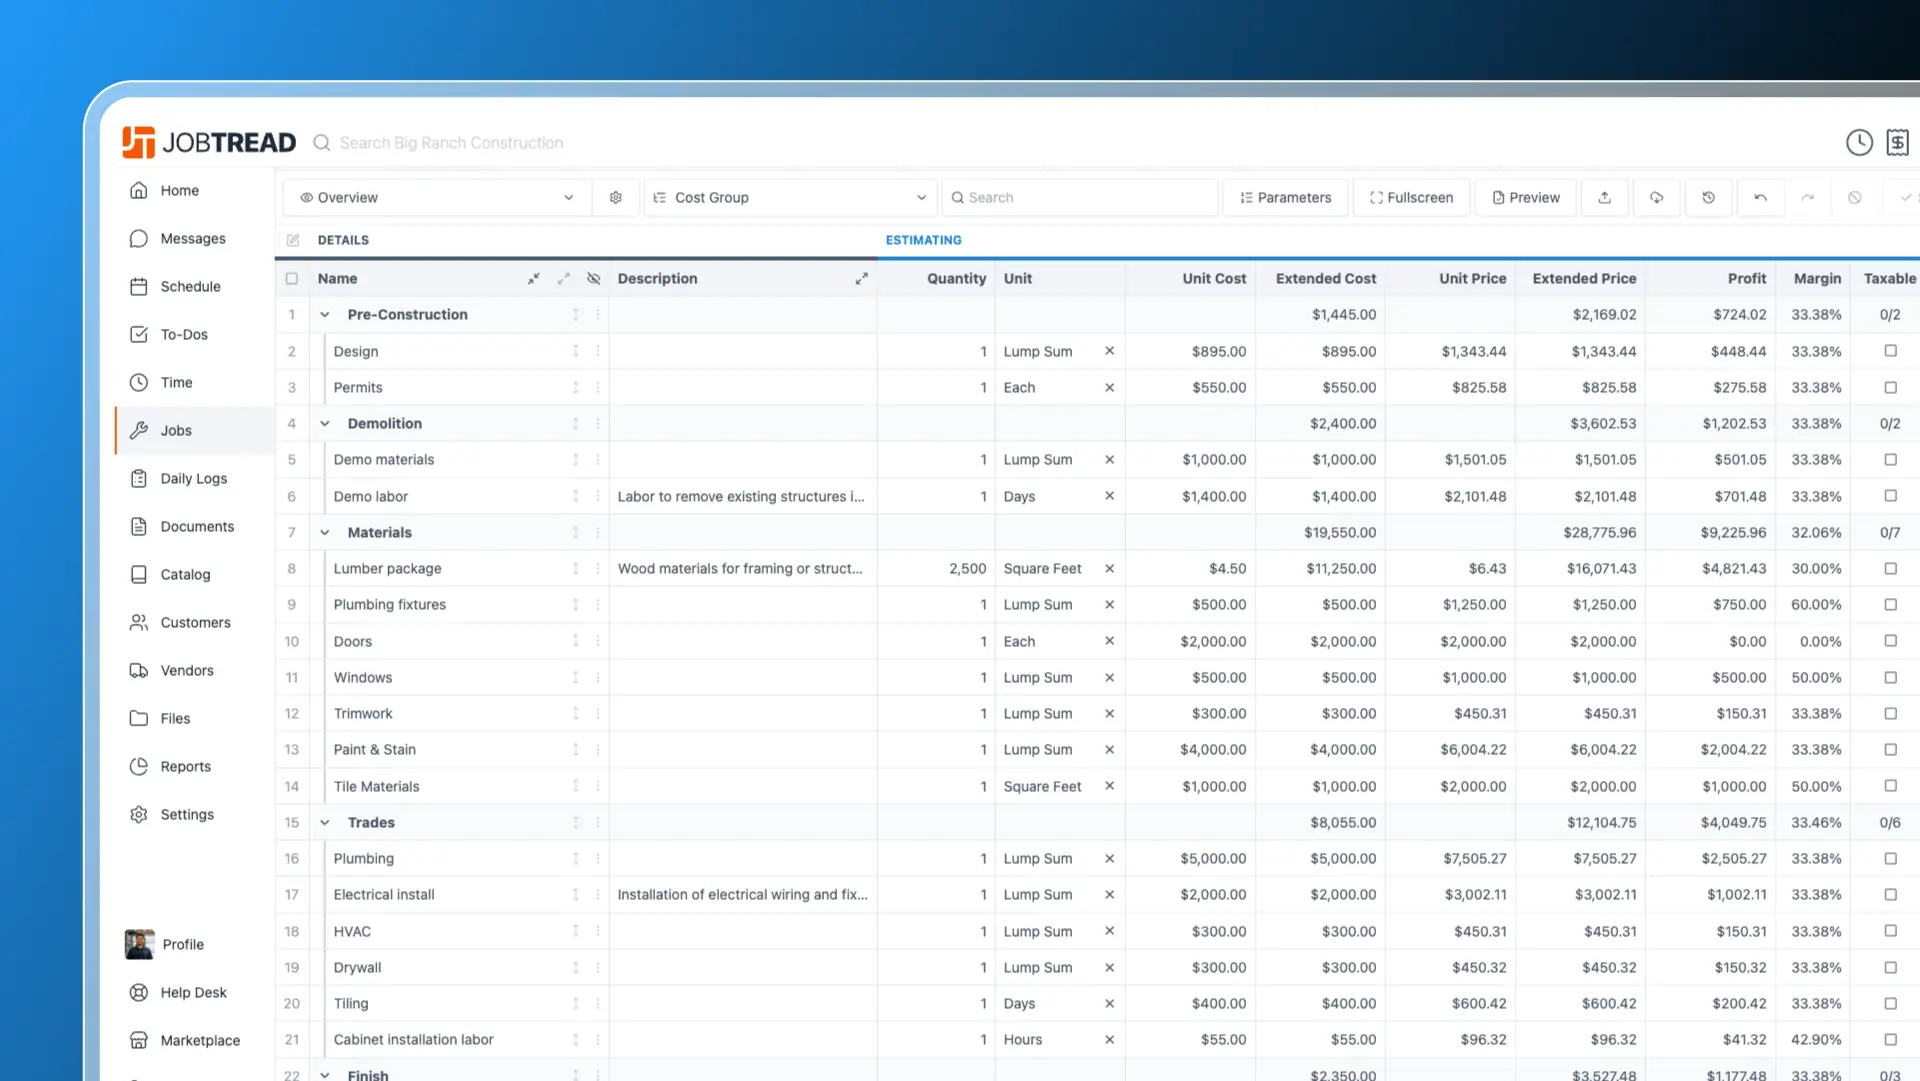Click the edit details pencil icon
The height and width of the screenshot is (1081, 1920).
click(x=293, y=240)
